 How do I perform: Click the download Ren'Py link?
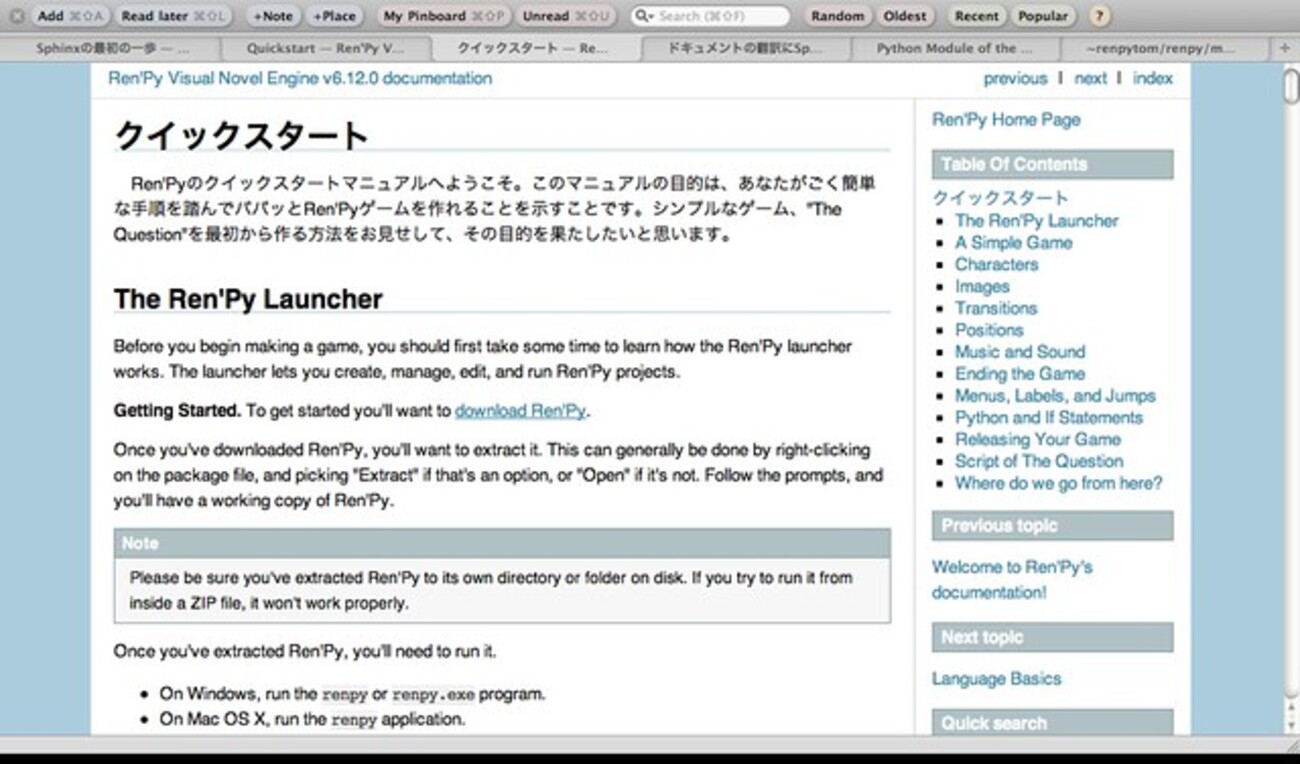coord(521,411)
